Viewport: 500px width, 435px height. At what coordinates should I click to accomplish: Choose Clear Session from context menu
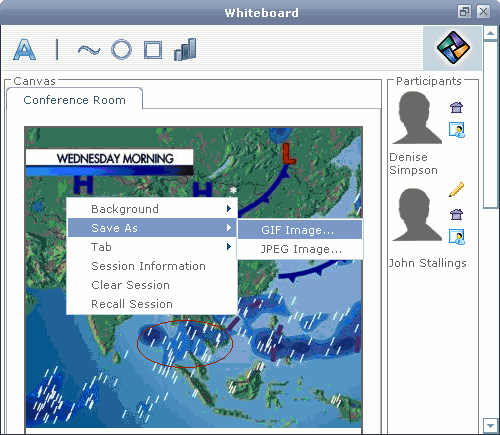(x=153, y=285)
